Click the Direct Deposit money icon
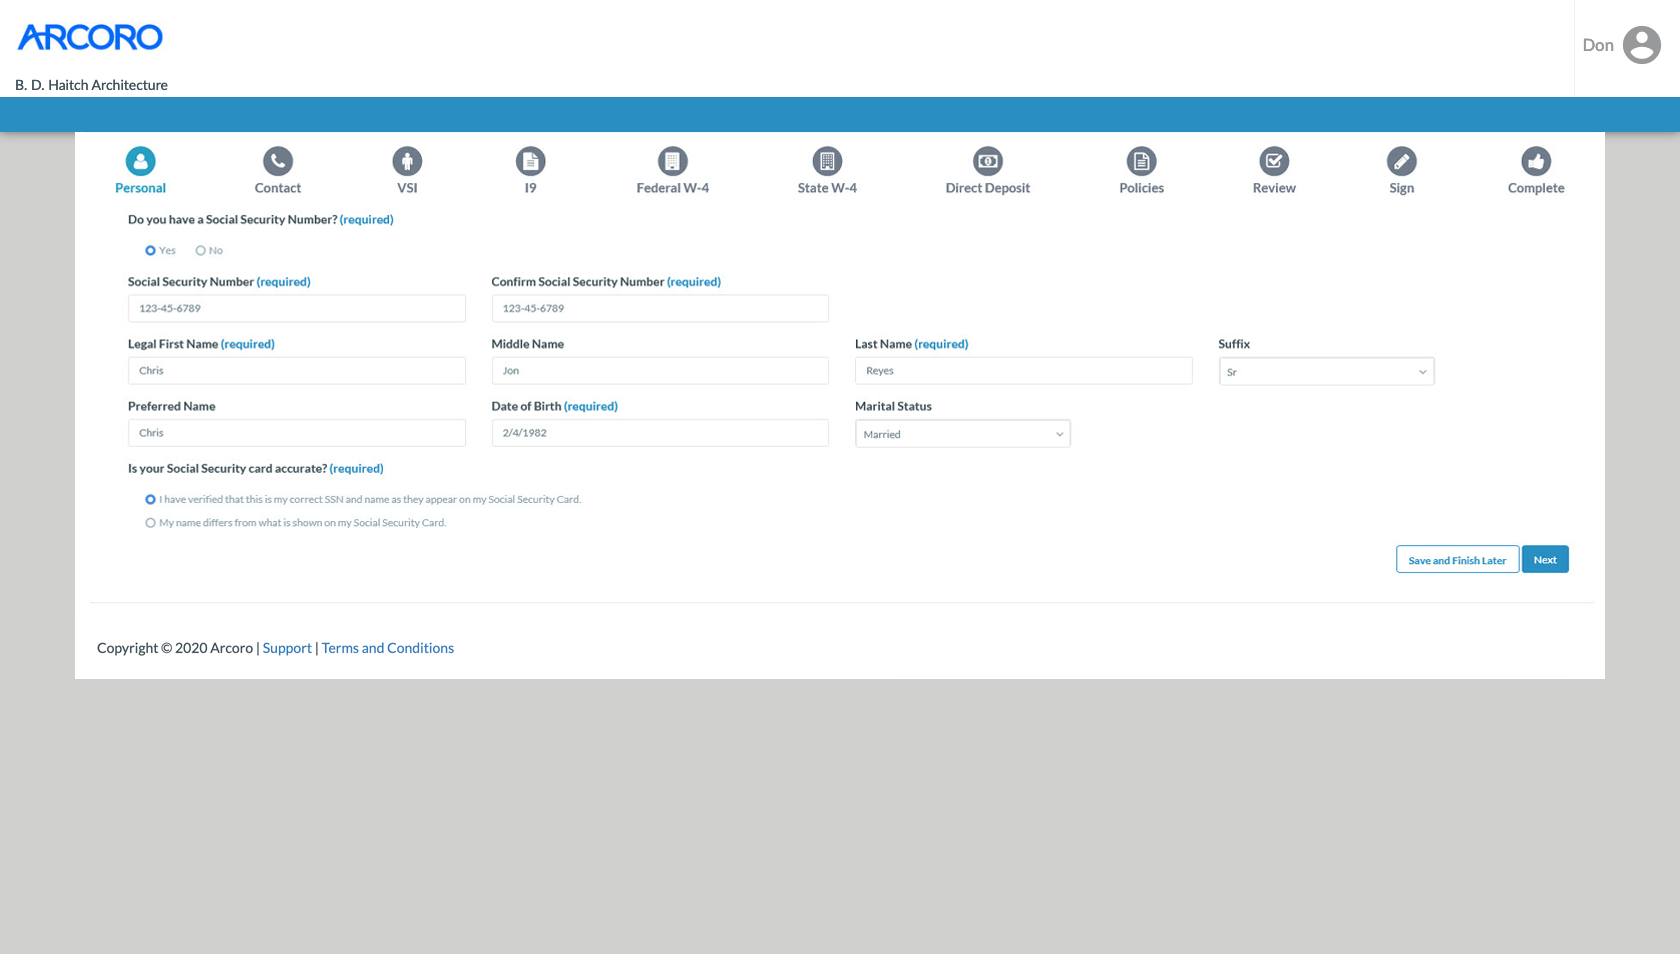This screenshot has width=1680, height=954. click(987, 161)
